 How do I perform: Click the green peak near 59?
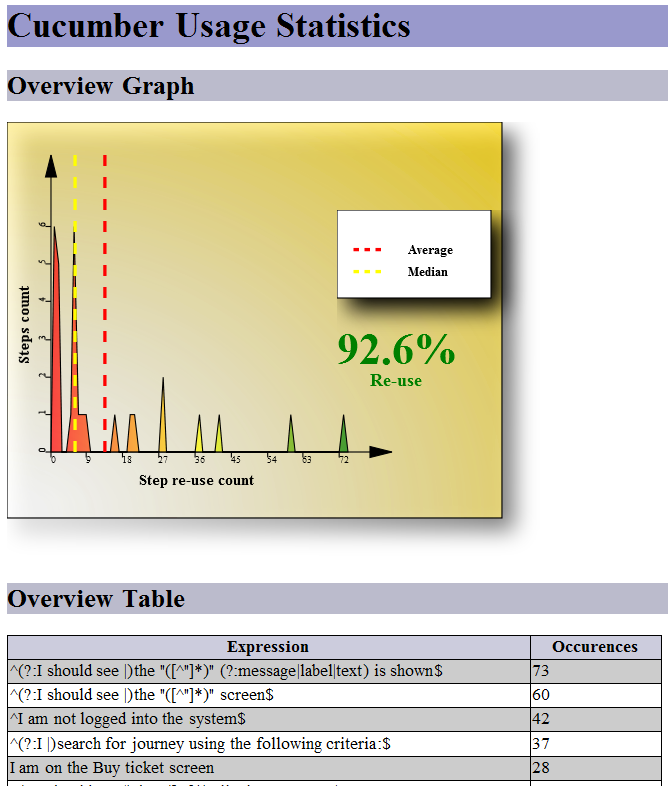point(291,434)
